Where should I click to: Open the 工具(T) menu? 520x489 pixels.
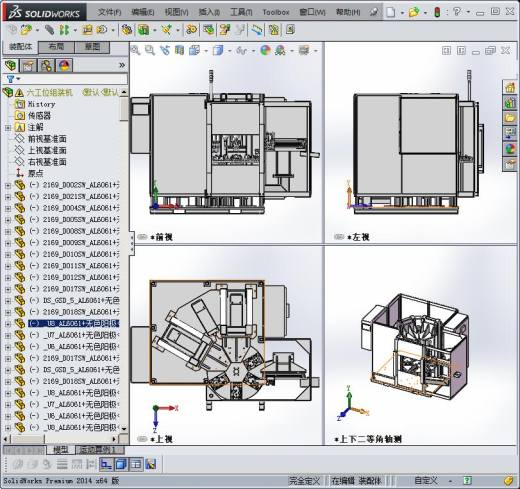tap(241, 12)
